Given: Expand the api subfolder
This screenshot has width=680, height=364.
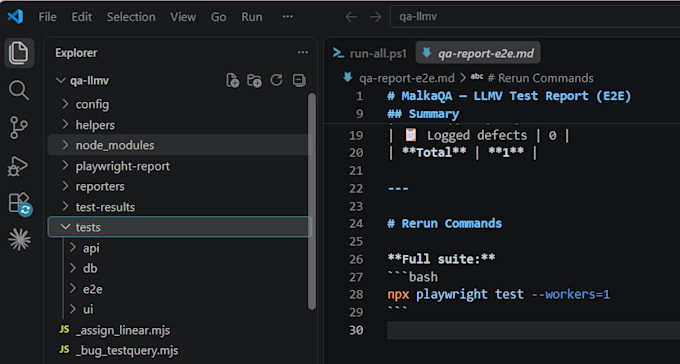Looking at the screenshot, I should click(180, 248).
